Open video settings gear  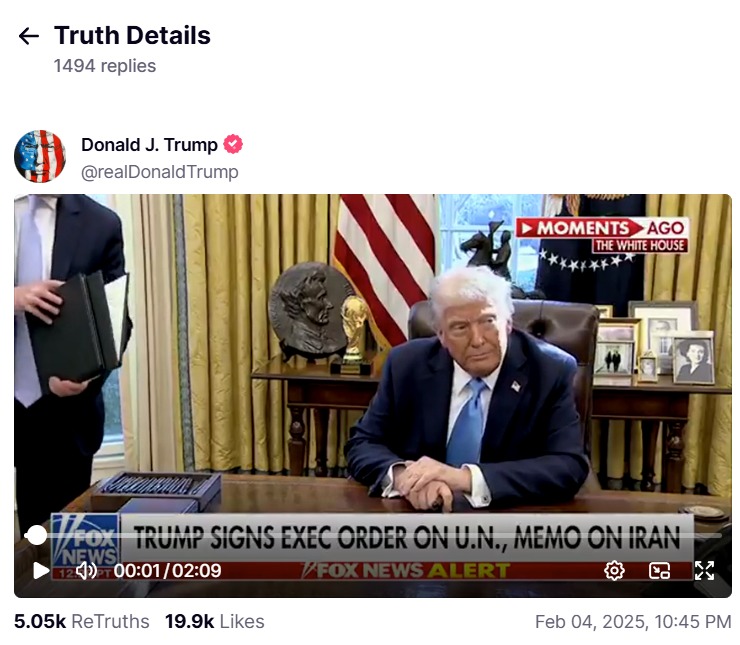[x=614, y=570]
